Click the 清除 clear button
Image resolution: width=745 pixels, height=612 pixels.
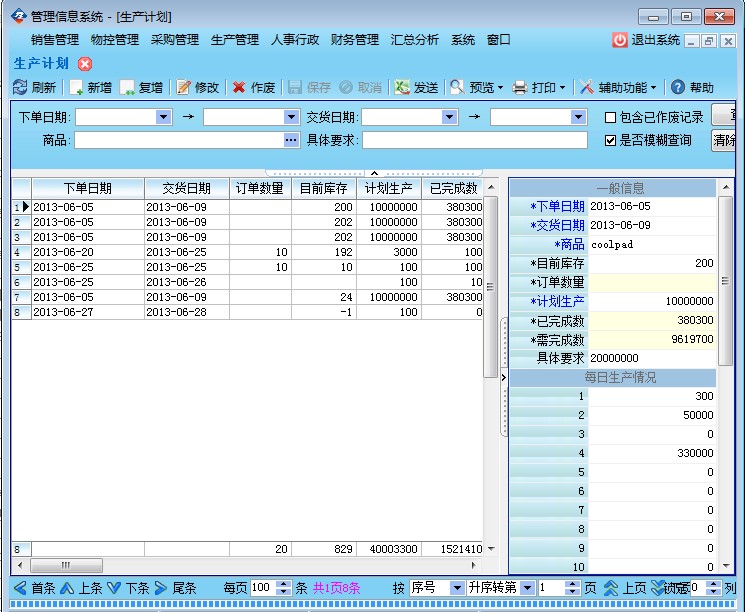pos(723,140)
